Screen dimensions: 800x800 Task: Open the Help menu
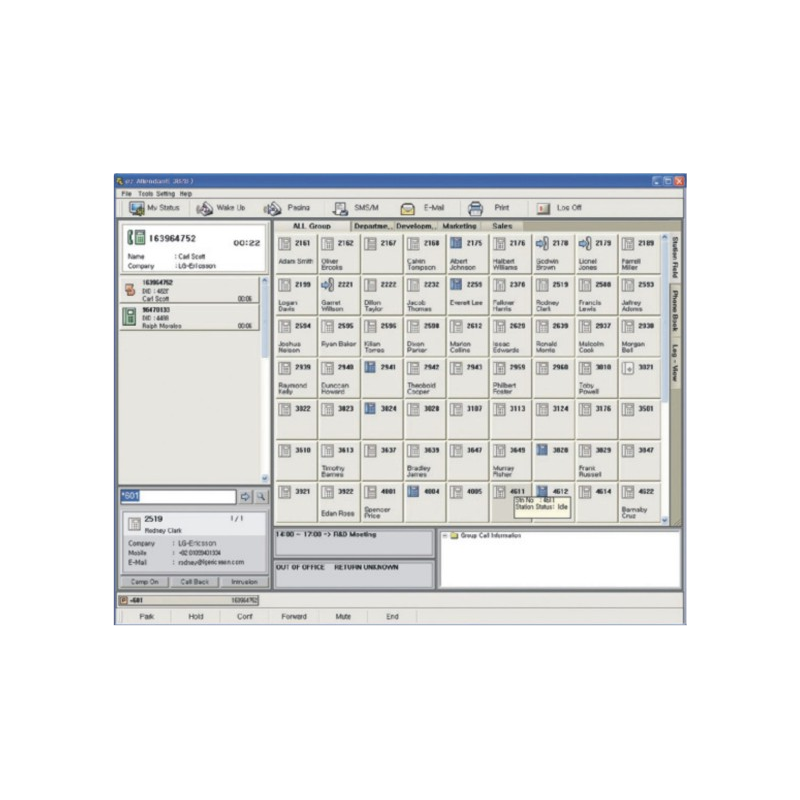click(x=186, y=194)
